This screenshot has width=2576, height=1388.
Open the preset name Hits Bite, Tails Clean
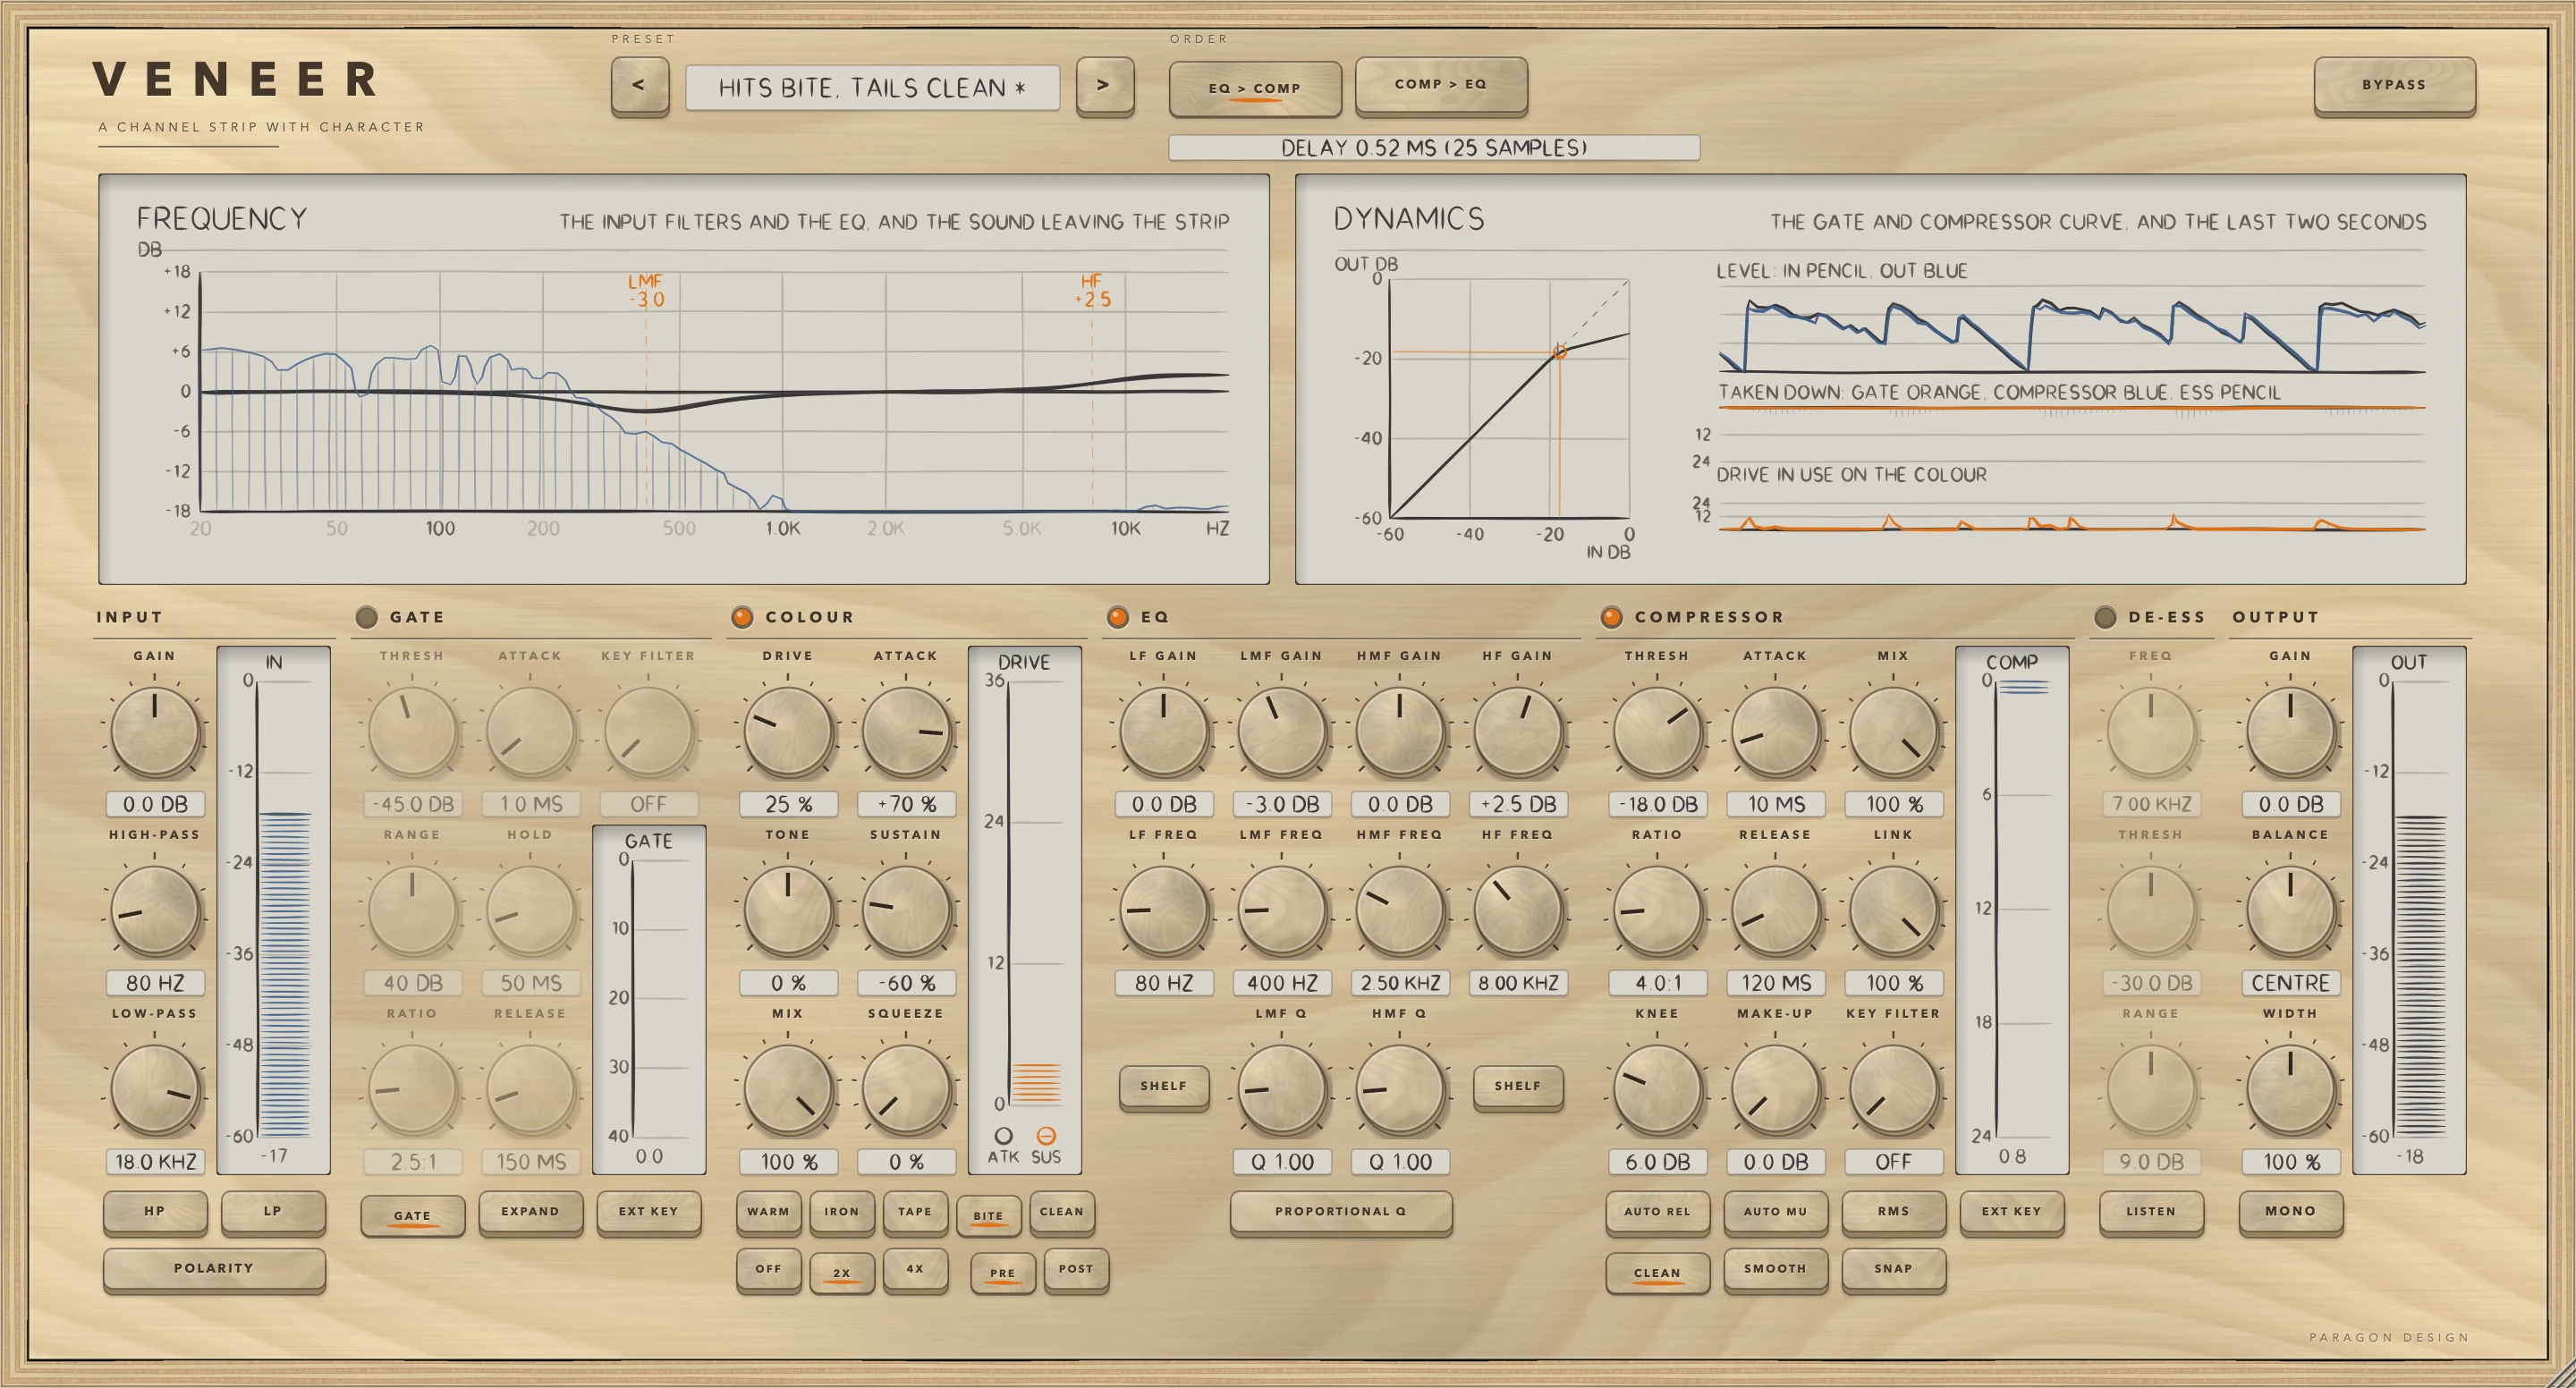pyautogui.click(x=872, y=88)
